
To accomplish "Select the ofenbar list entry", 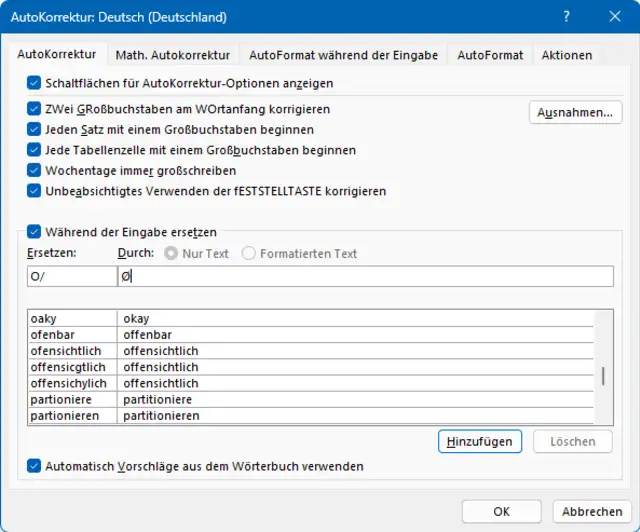I will click(72, 335).
